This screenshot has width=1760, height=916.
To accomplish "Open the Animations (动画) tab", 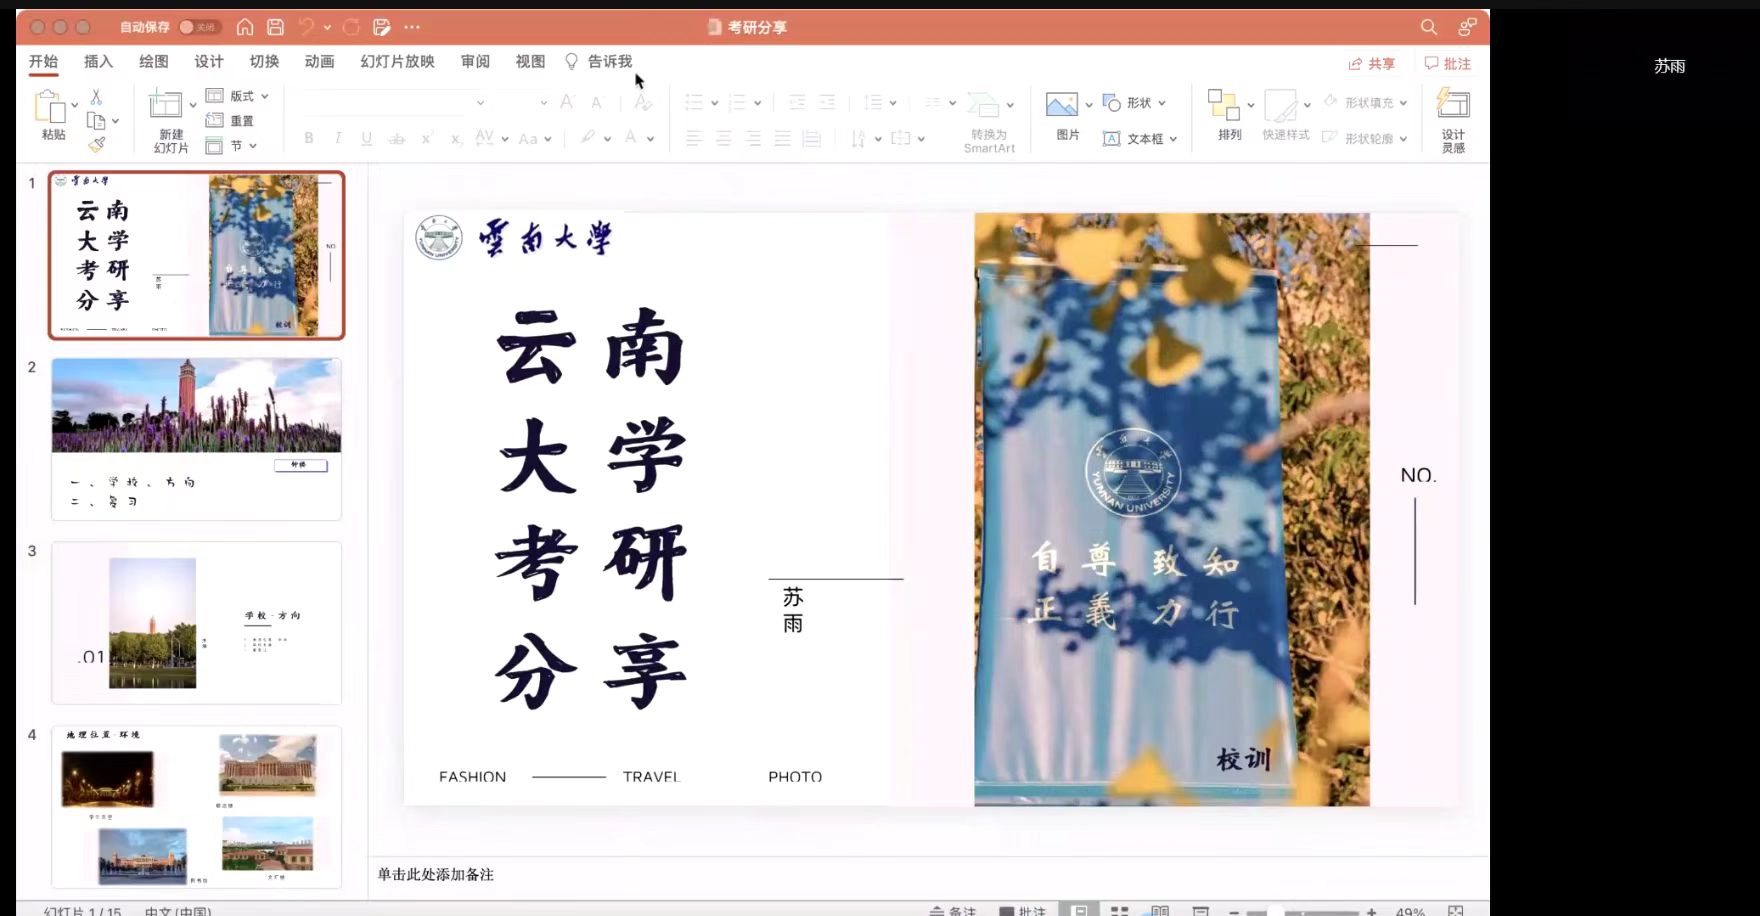I will [x=319, y=61].
